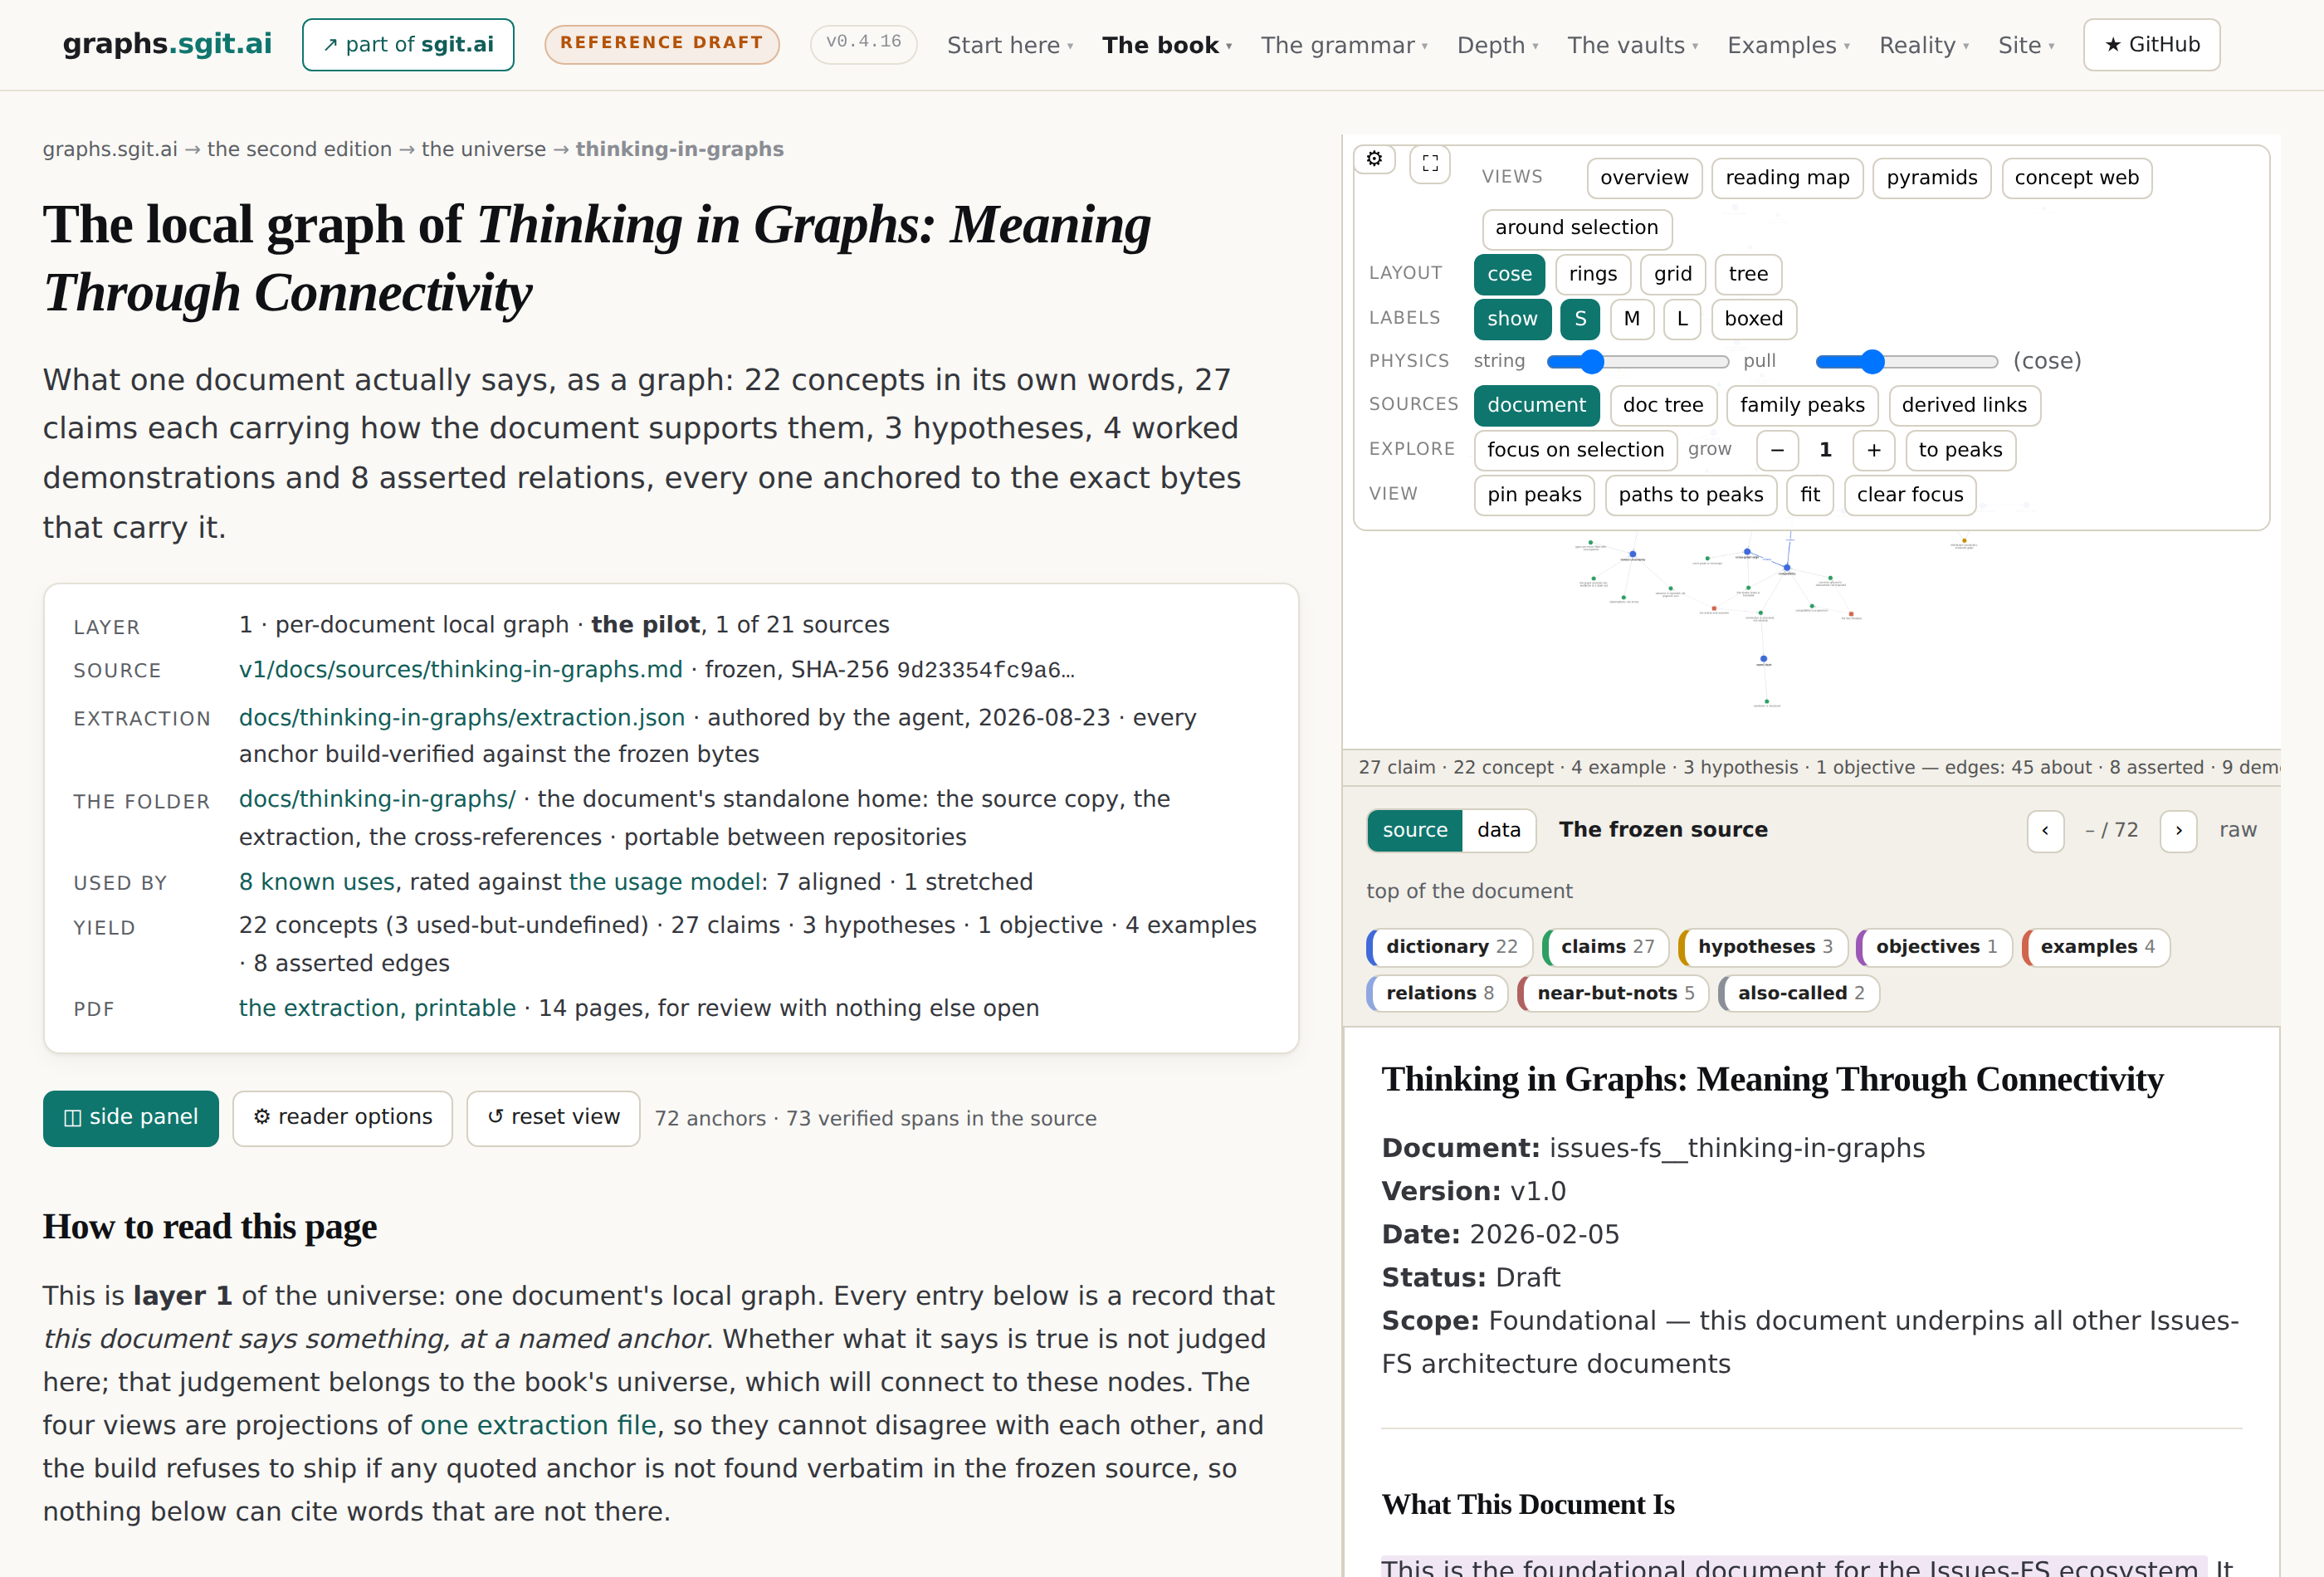Expand the Start here menu
This screenshot has height=1577, width=2324.
pyautogui.click(x=1010, y=46)
